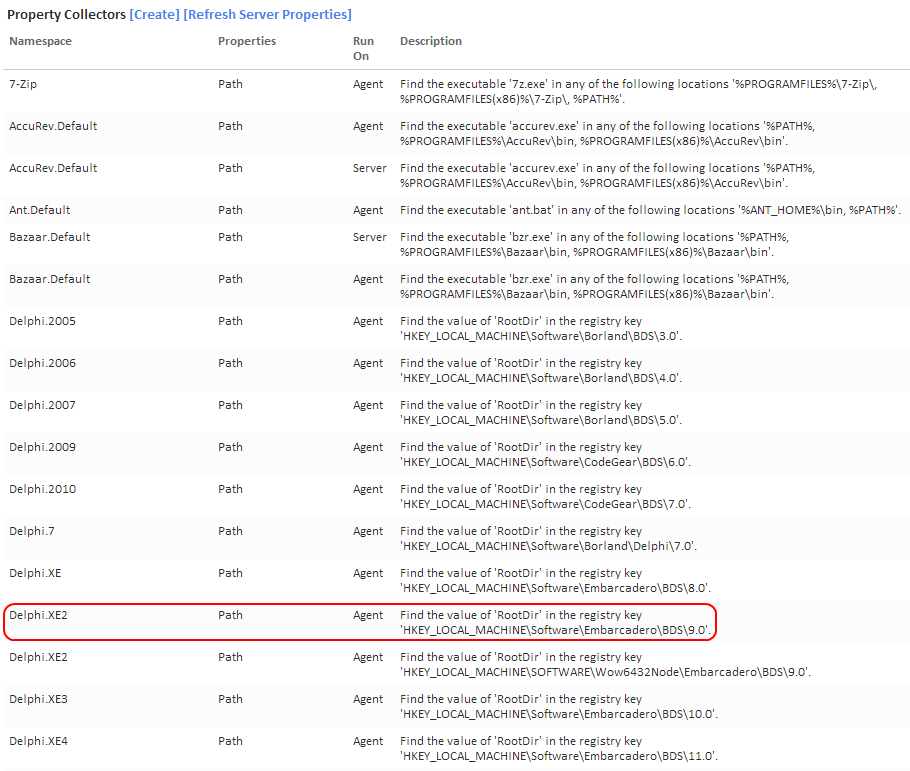The height and width of the screenshot is (771, 910).
Task: Click description with CodeGear\BDS\6.0 key
Action: pyautogui.click(x=545, y=454)
